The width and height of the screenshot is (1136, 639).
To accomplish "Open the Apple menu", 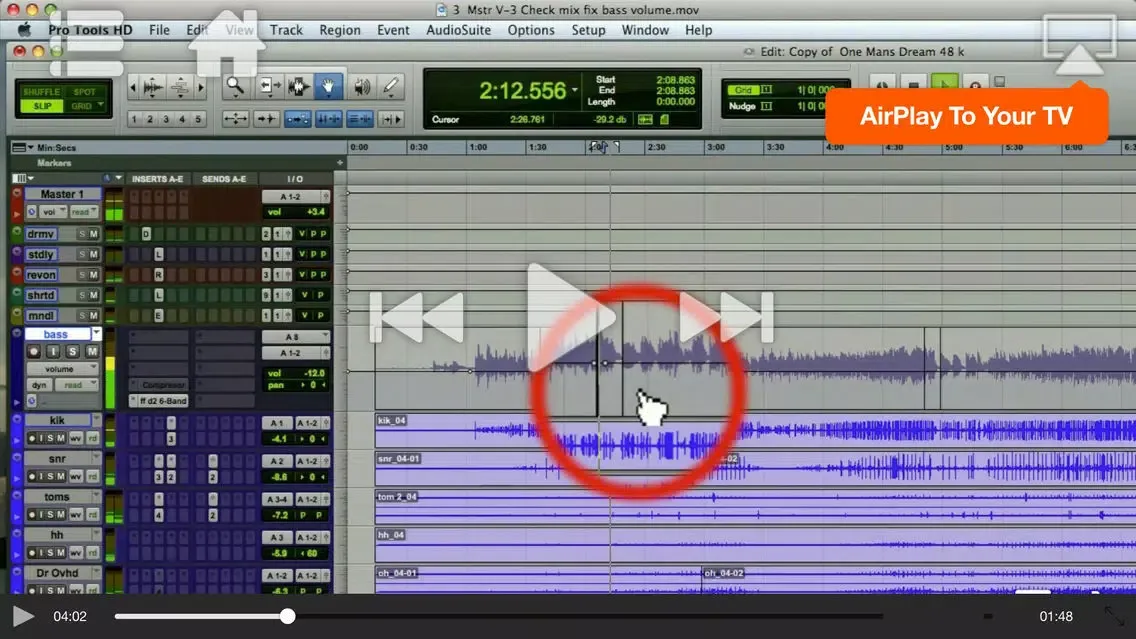I will coord(24,30).
